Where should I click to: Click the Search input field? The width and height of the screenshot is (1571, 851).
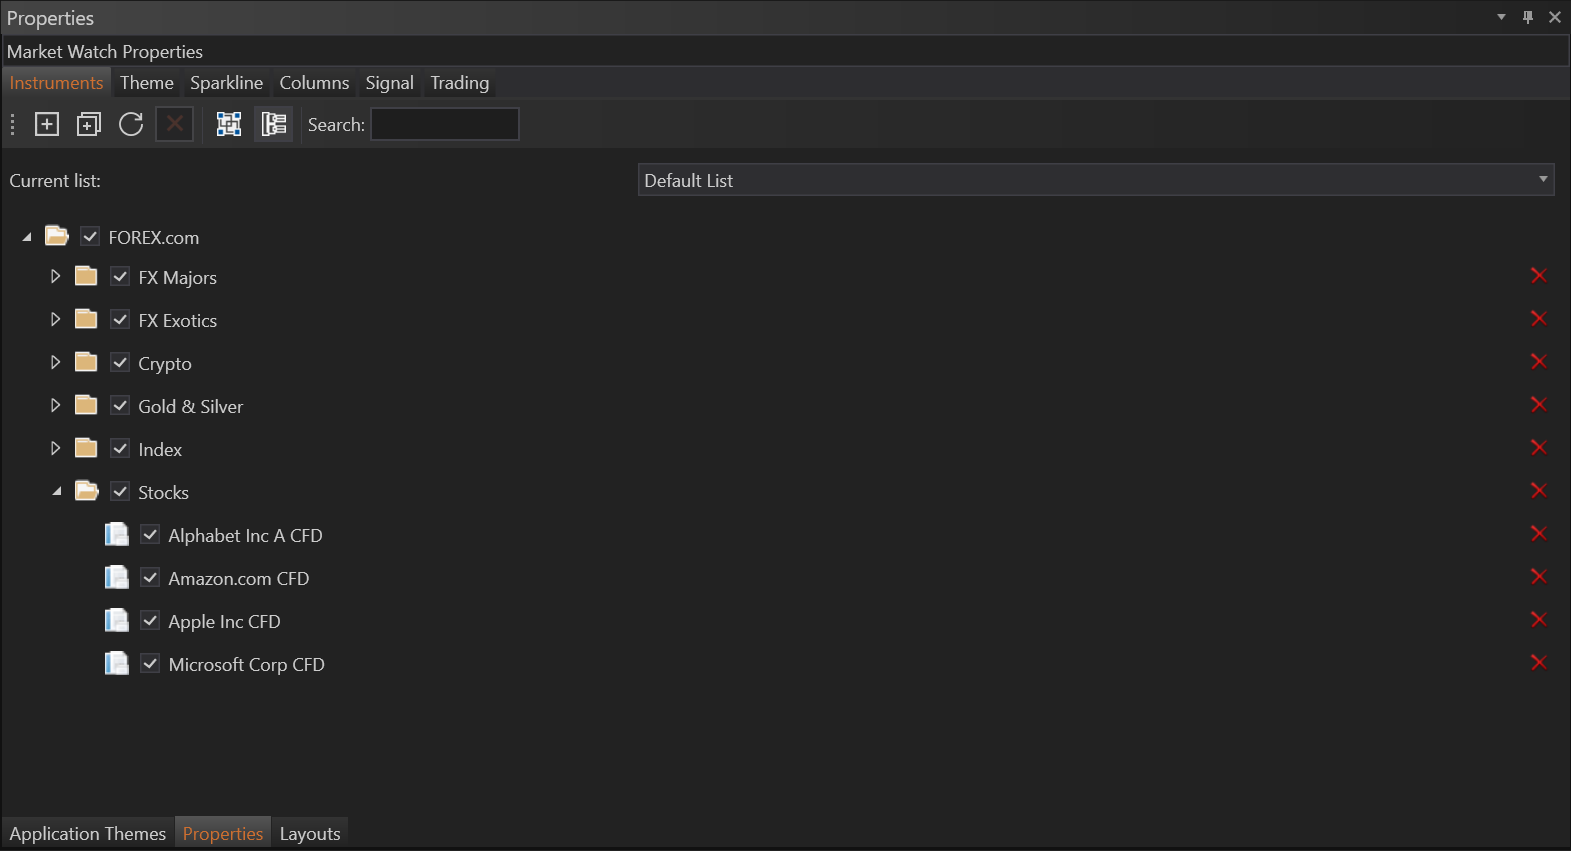[x=444, y=125]
